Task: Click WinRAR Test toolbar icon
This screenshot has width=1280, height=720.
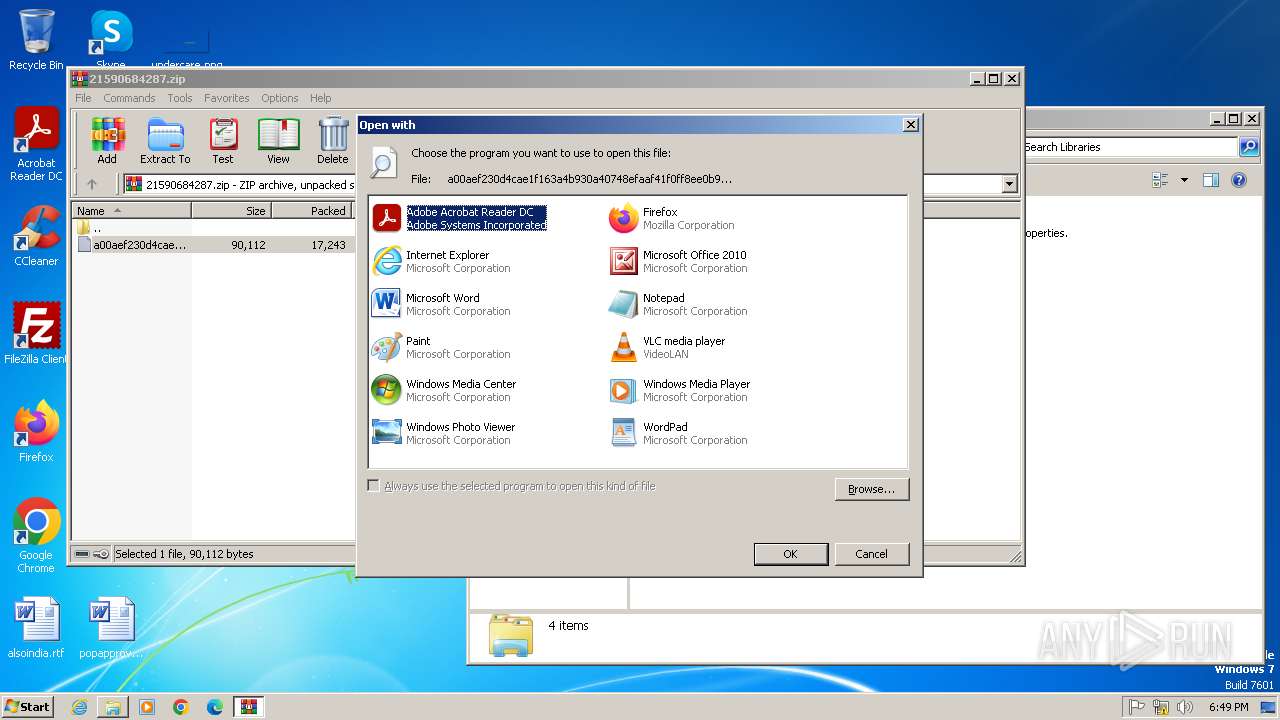Action: point(223,141)
